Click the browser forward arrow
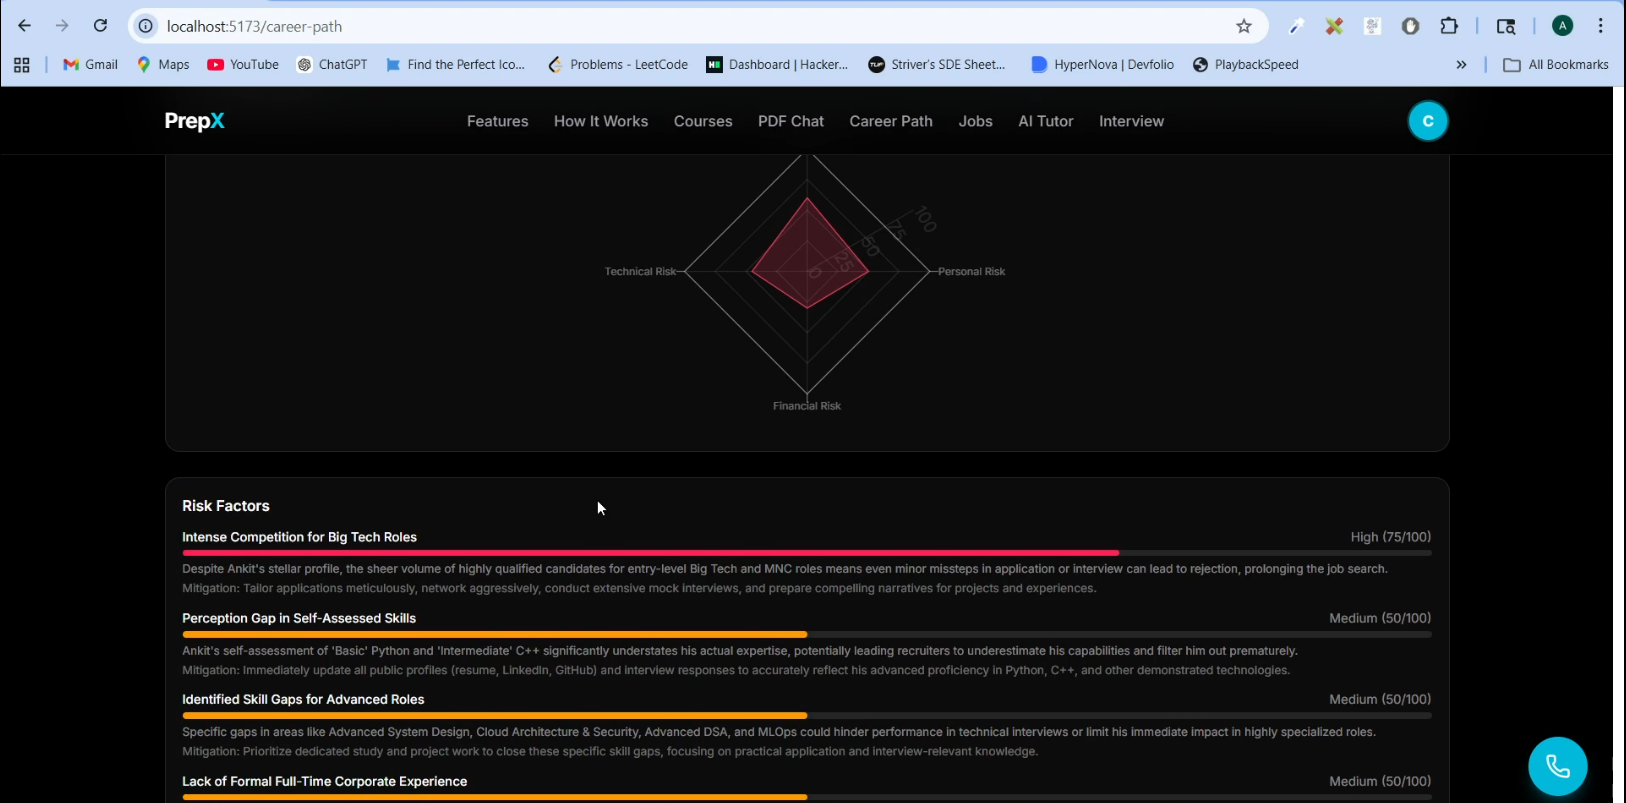 point(62,26)
